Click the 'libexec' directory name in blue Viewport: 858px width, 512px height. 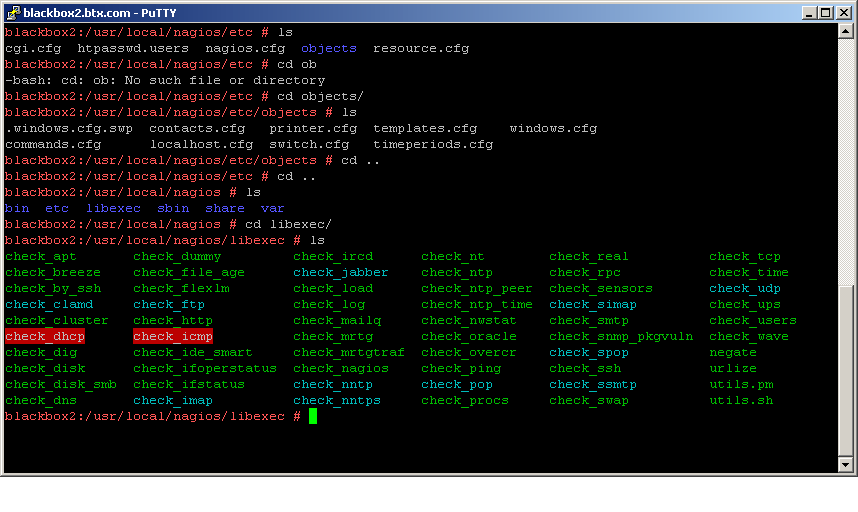click(113, 208)
